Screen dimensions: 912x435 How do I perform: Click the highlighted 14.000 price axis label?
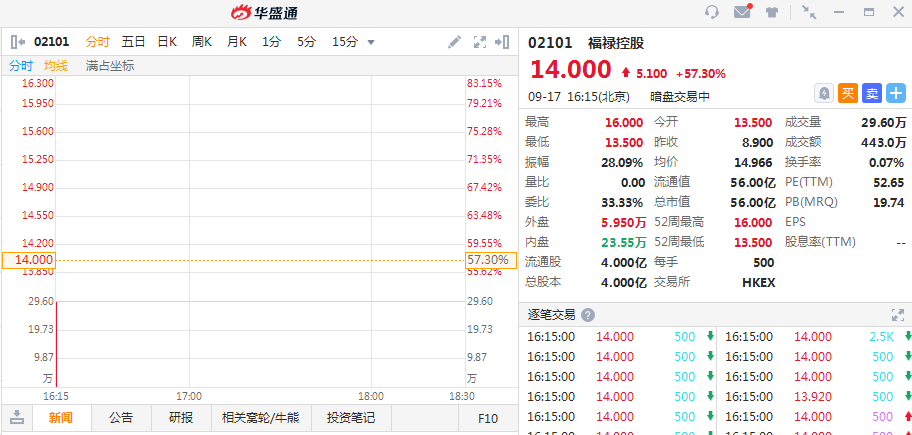click(28, 261)
